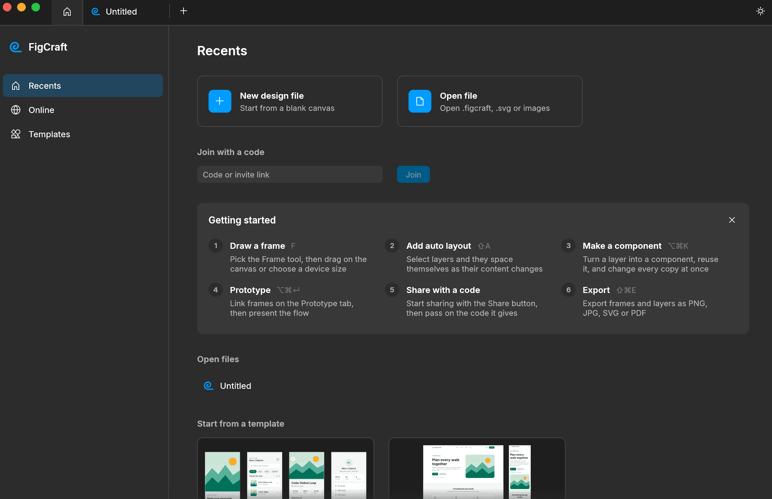Screen dimensions: 772x499
Task: Click the Untitled file's swirl icon
Action: tap(208, 386)
